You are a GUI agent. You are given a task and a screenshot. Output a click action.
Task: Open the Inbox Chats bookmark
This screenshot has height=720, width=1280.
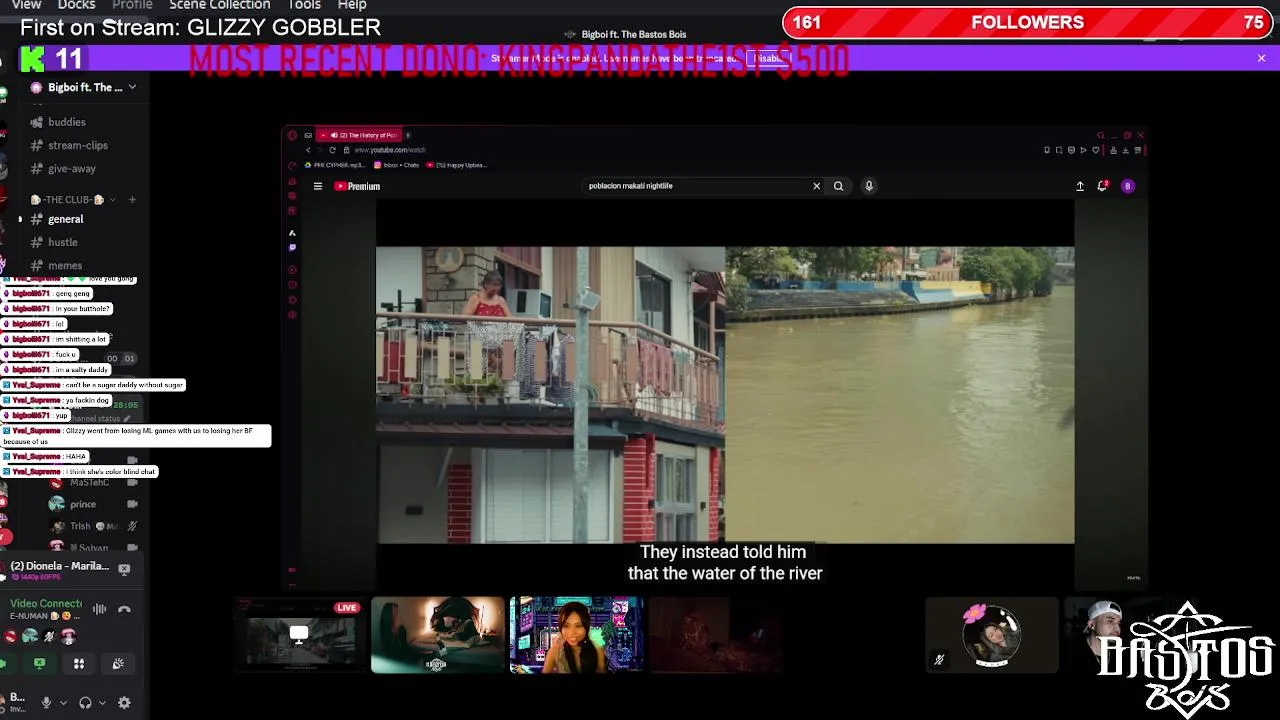click(396, 165)
